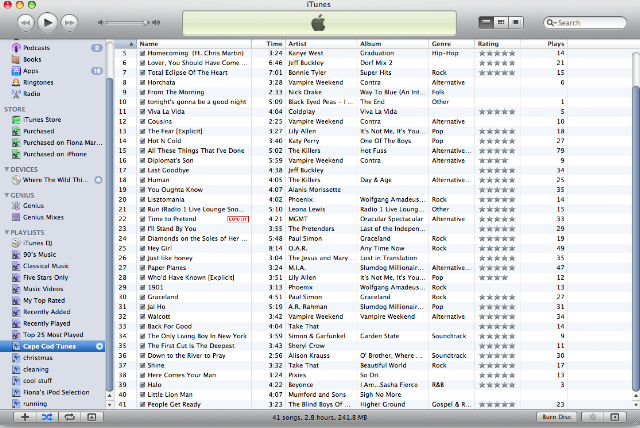Sort songs by Rating column
This screenshot has height=428, width=640.
[498, 44]
